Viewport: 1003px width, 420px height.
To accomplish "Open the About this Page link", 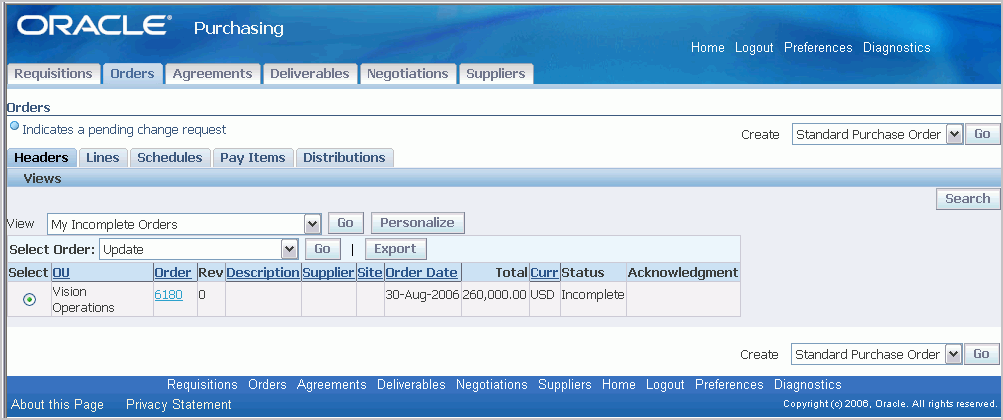I will pos(58,405).
